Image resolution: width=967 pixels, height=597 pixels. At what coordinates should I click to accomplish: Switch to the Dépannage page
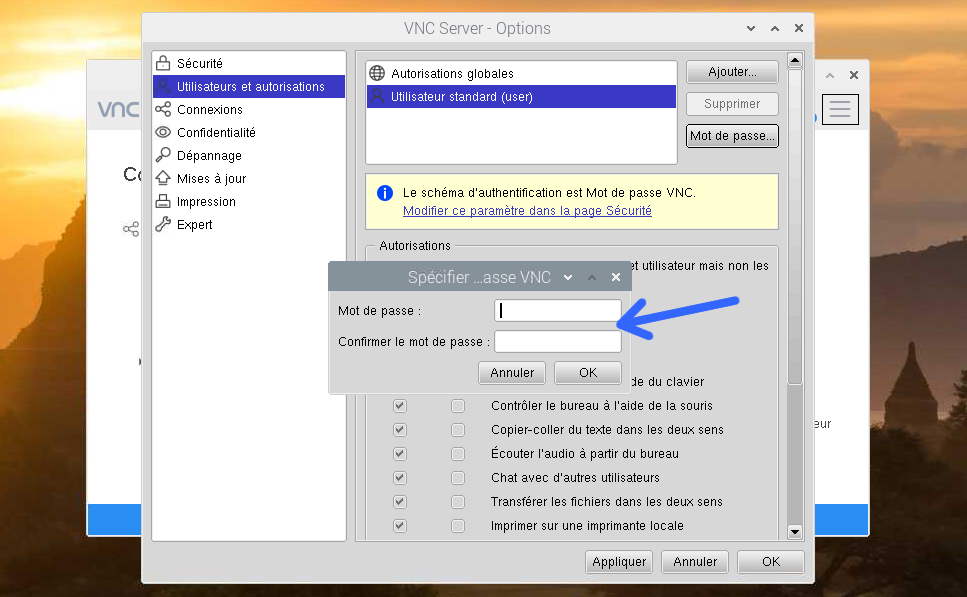coord(249,155)
